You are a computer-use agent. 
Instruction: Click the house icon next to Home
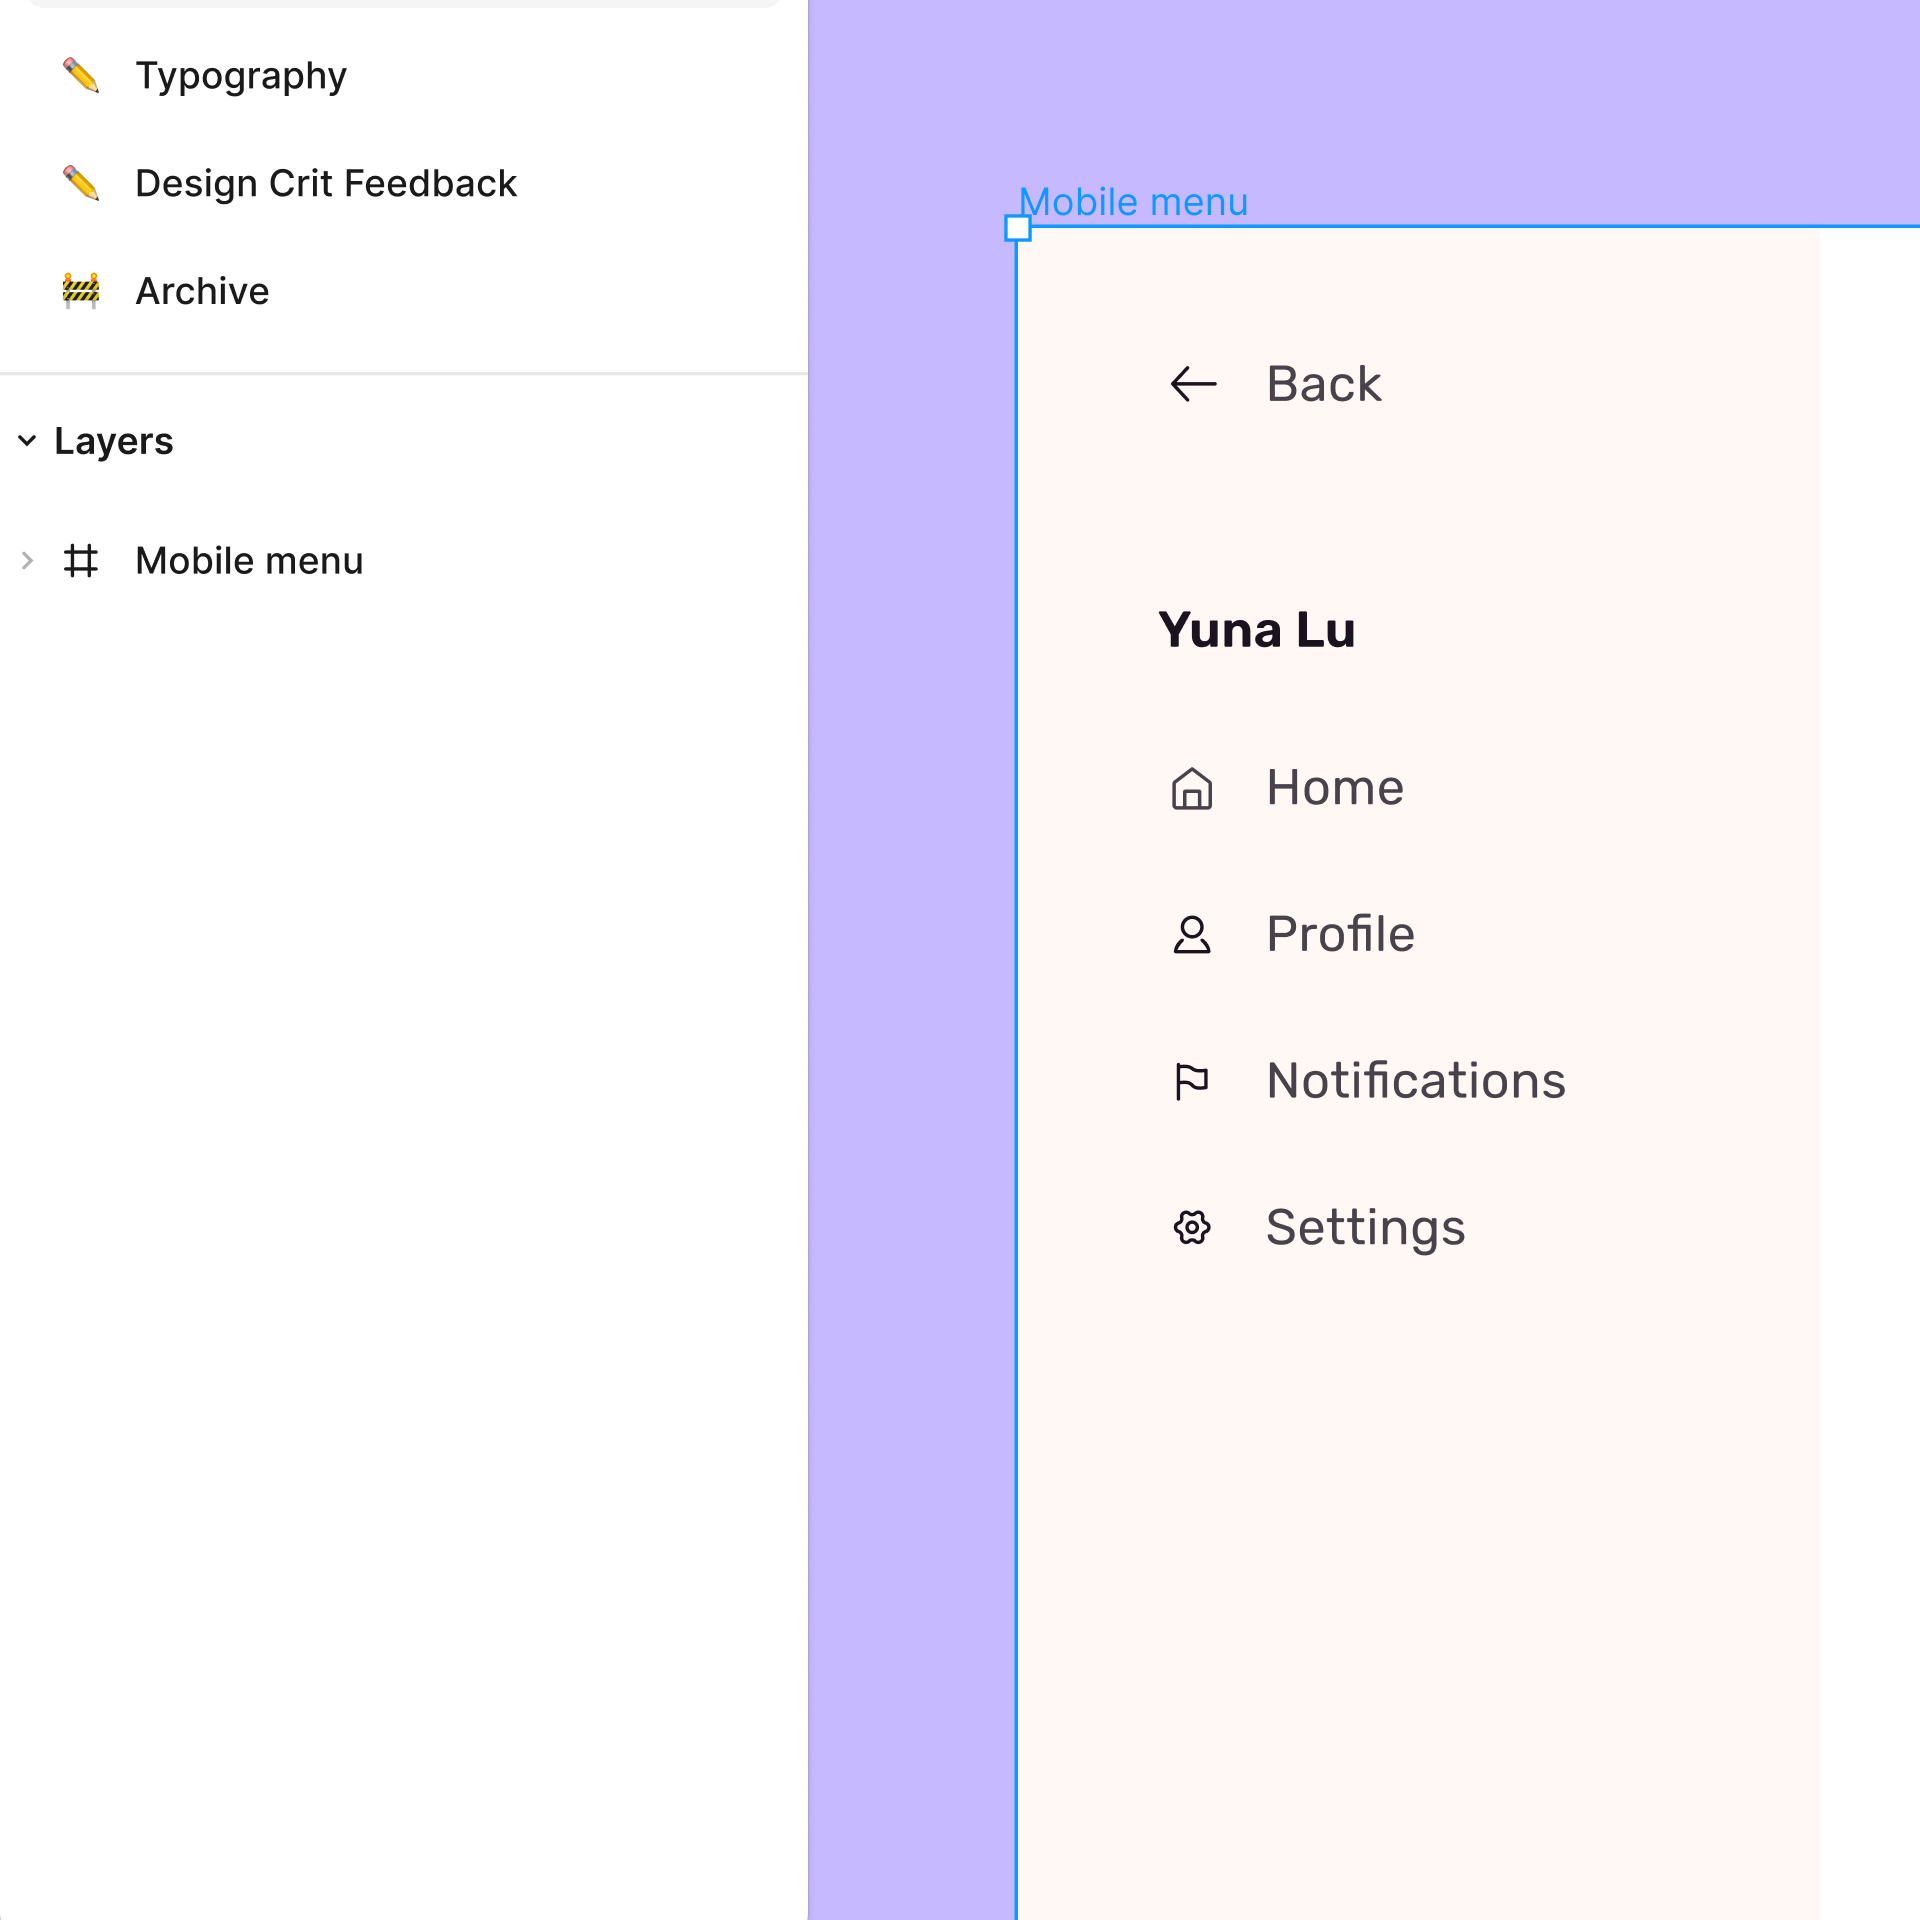(x=1192, y=788)
